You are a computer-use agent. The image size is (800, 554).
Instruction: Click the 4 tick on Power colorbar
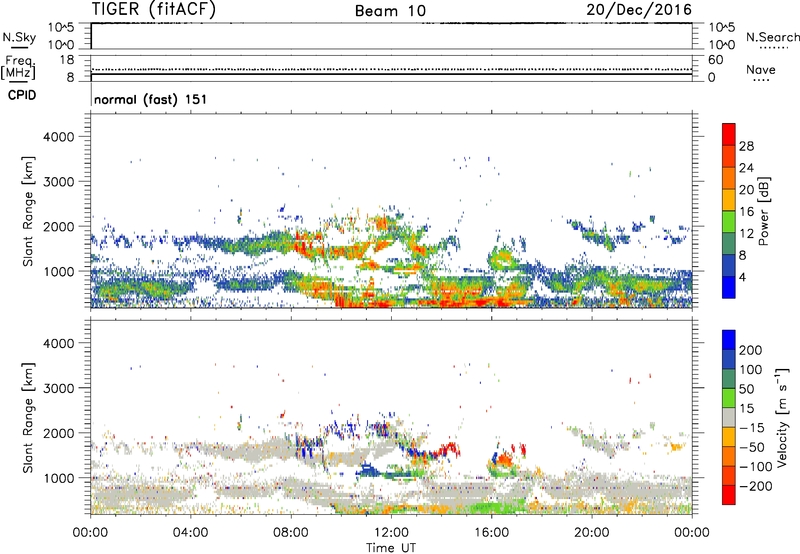pyautogui.click(x=743, y=276)
